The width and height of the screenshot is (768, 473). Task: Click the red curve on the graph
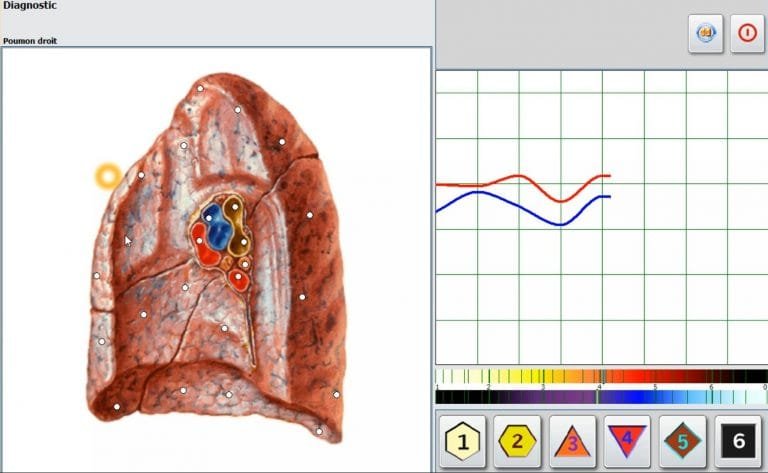coord(520,177)
